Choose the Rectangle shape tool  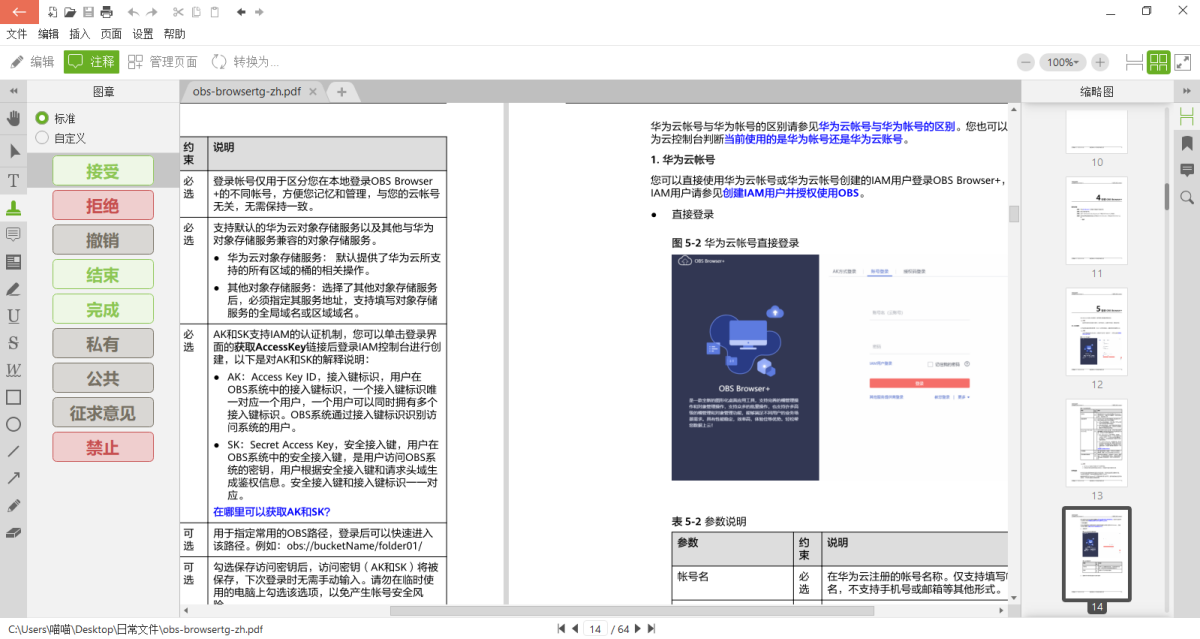(14, 397)
